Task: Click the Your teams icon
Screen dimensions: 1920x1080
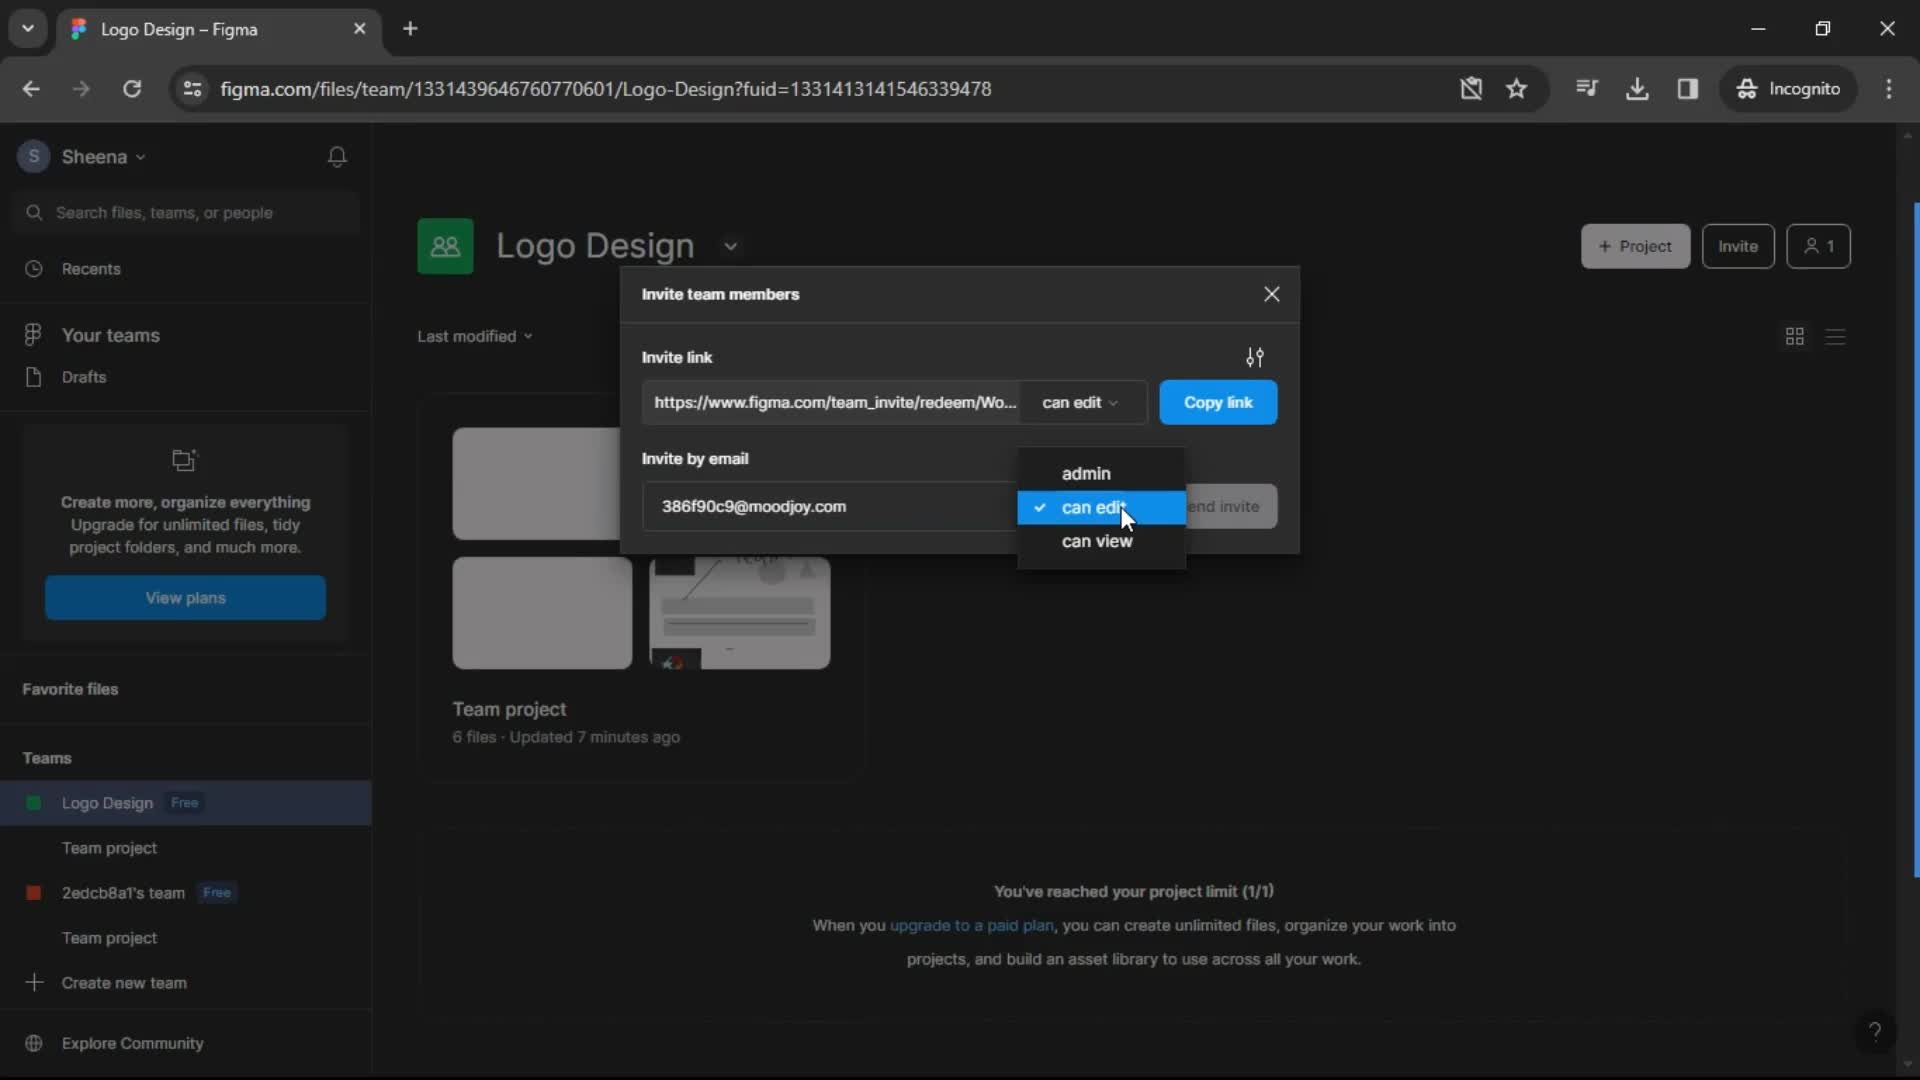Action: pyautogui.click(x=33, y=335)
